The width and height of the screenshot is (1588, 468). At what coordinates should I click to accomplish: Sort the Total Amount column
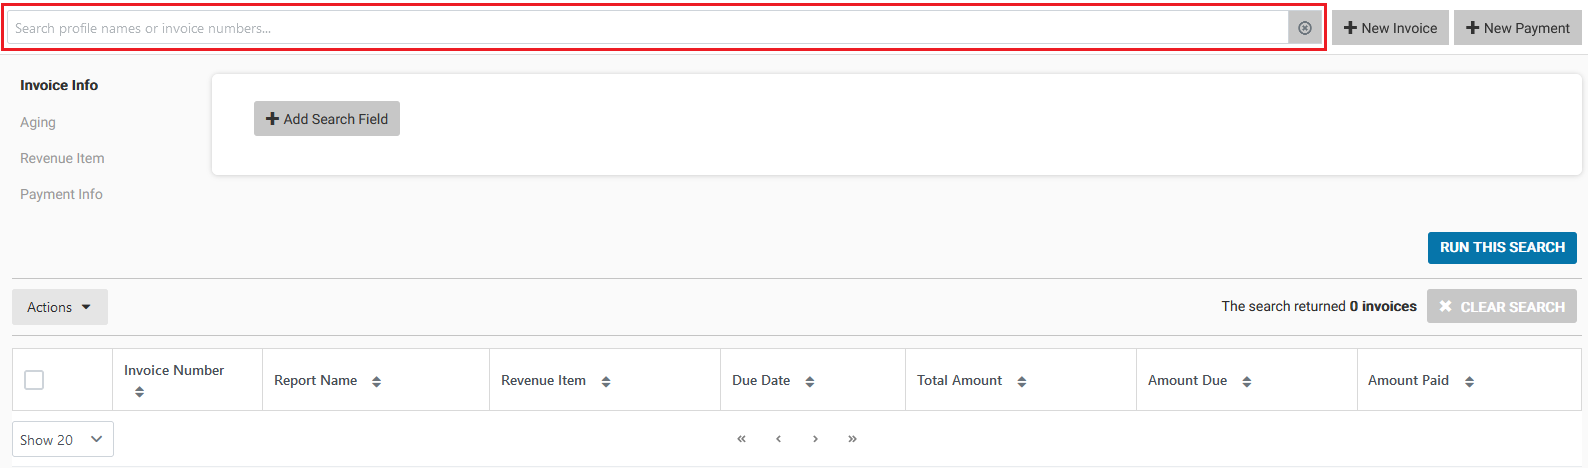tap(1021, 381)
